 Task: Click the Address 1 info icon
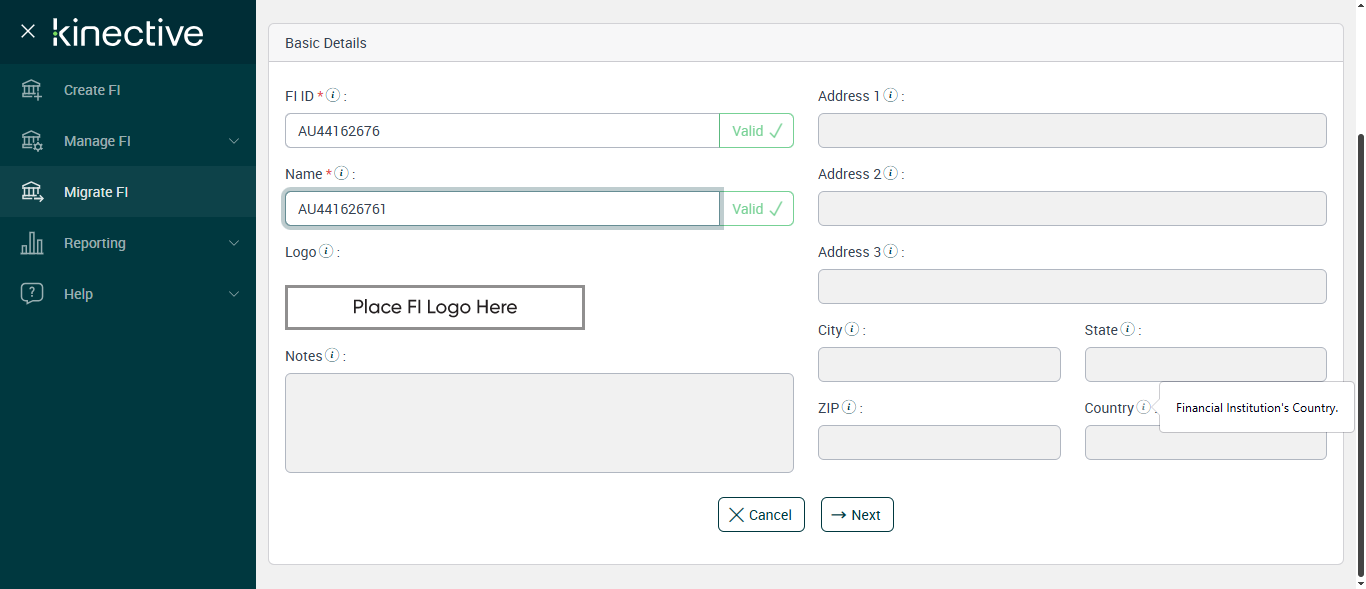click(890, 96)
